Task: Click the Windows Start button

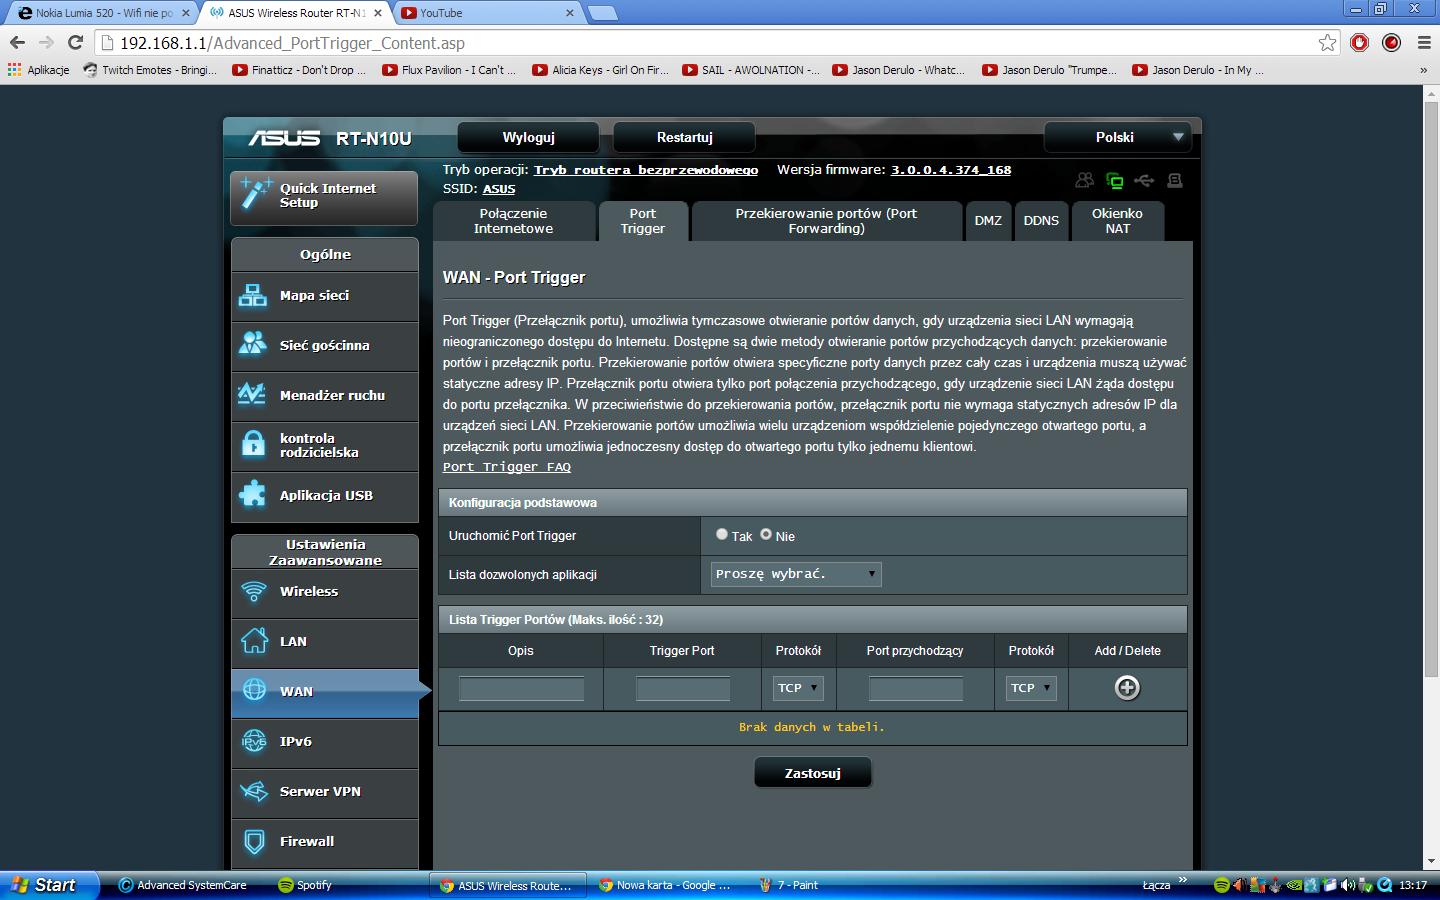Action: (x=50, y=885)
